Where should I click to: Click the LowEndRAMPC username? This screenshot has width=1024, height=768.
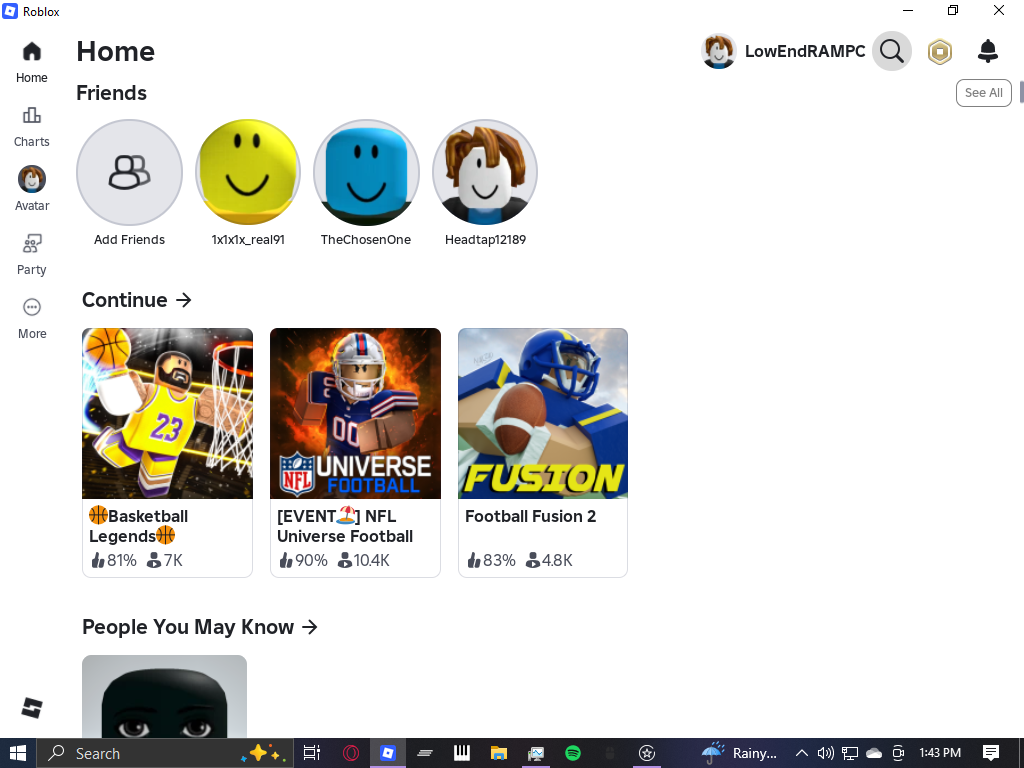tap(805, 52)
